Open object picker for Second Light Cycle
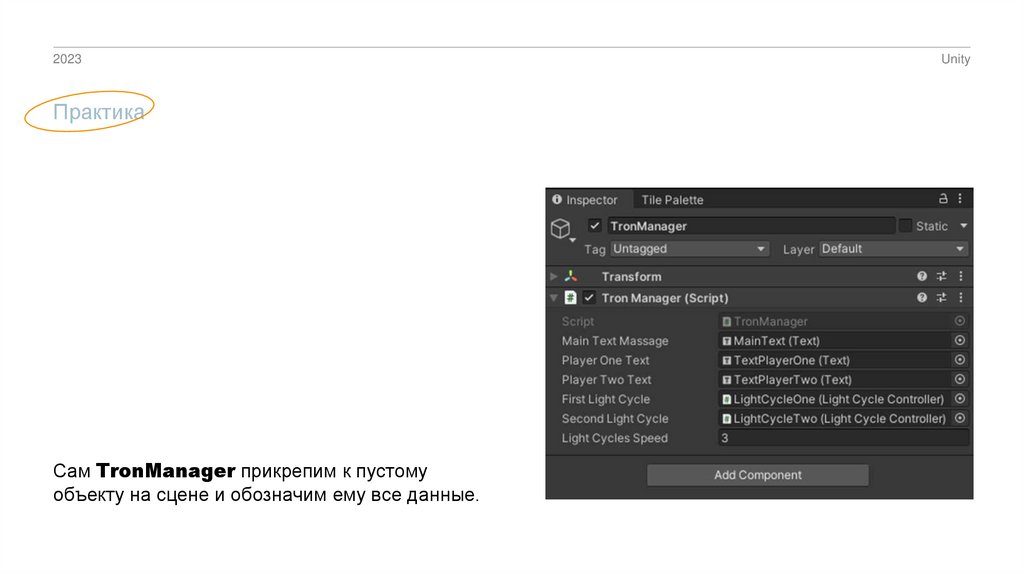 959,419
